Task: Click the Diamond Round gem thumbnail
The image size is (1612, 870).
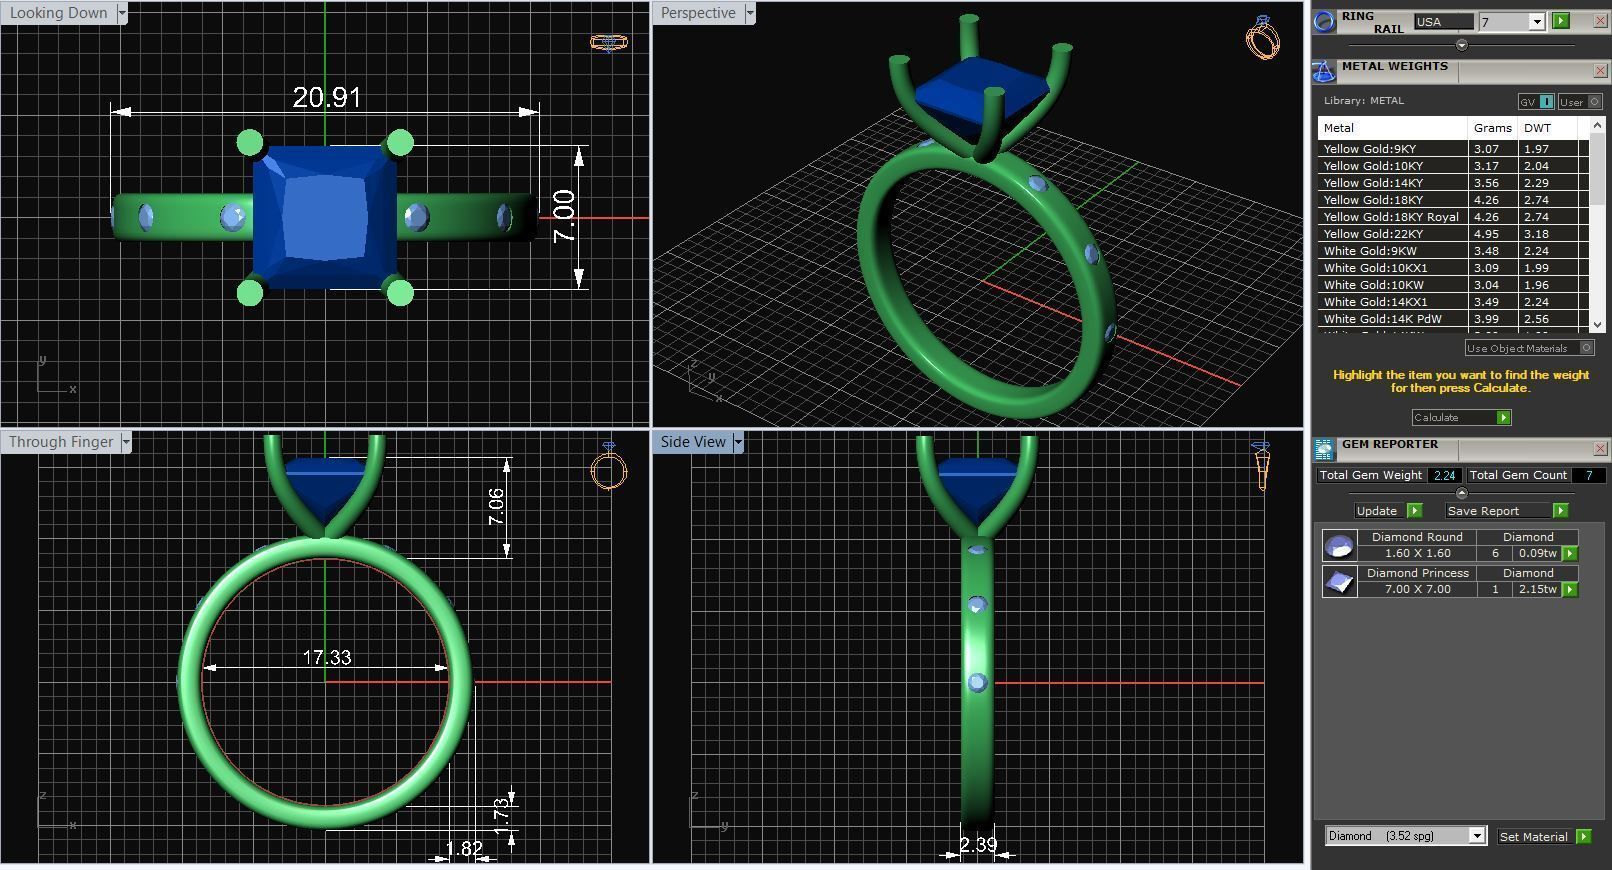Action: pyautogui.click(x=1339, y=545)
